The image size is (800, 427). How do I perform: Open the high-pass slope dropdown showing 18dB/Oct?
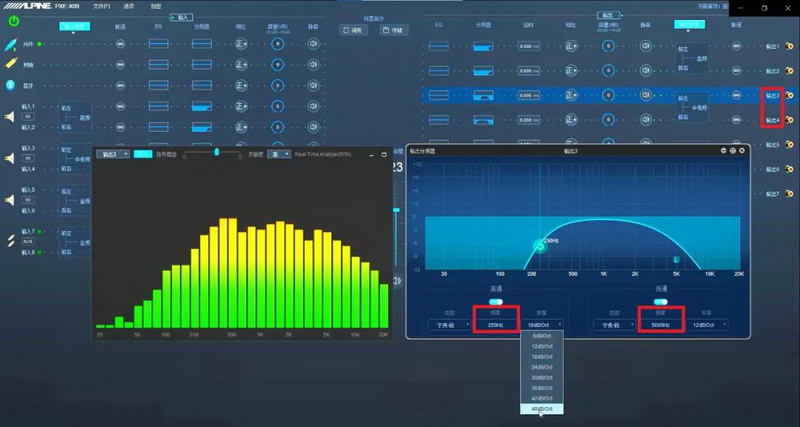pos(543,324)
